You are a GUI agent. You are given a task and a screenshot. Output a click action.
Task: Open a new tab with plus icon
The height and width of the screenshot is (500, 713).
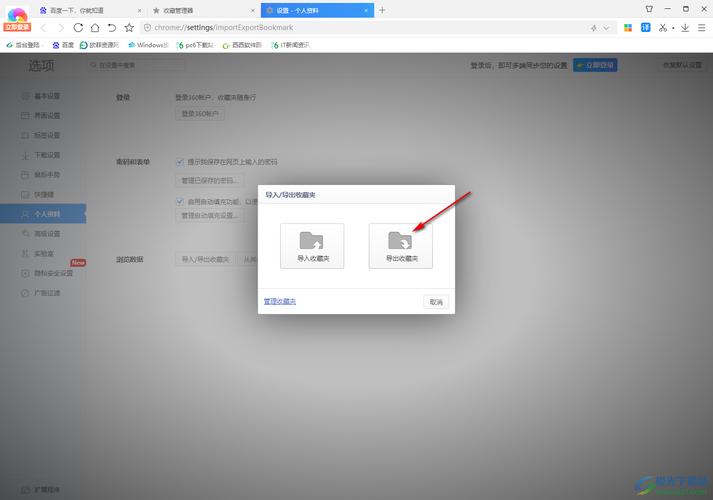click(x=382, y=10)
